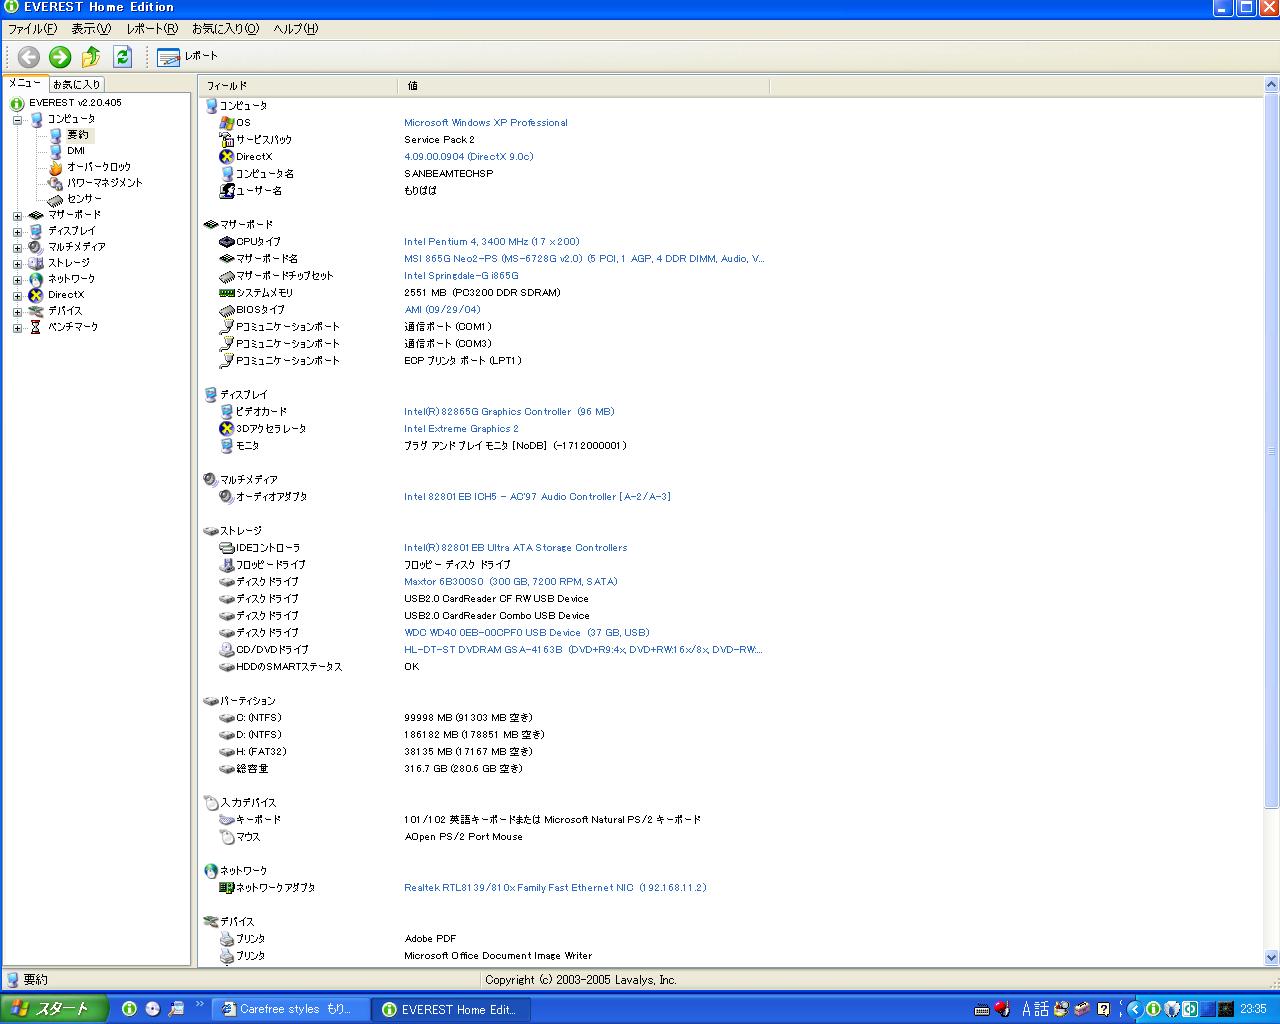Open the ヘルプ(H) menu
This screenshot has width=1280, height=1024.
[295, 29]
